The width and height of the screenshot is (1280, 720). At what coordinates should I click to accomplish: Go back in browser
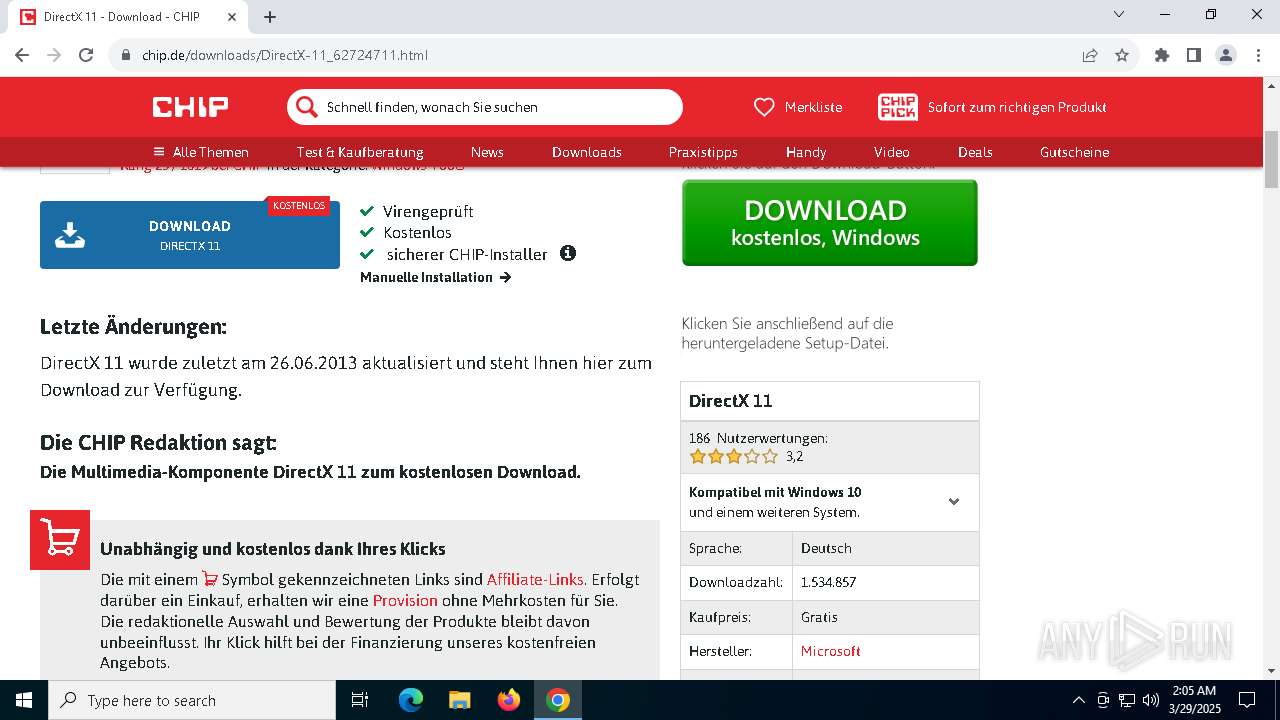22,55
